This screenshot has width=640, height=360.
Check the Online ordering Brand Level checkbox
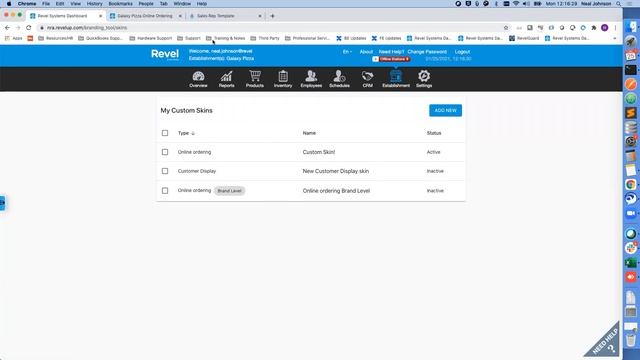click(x=165, y=191)
